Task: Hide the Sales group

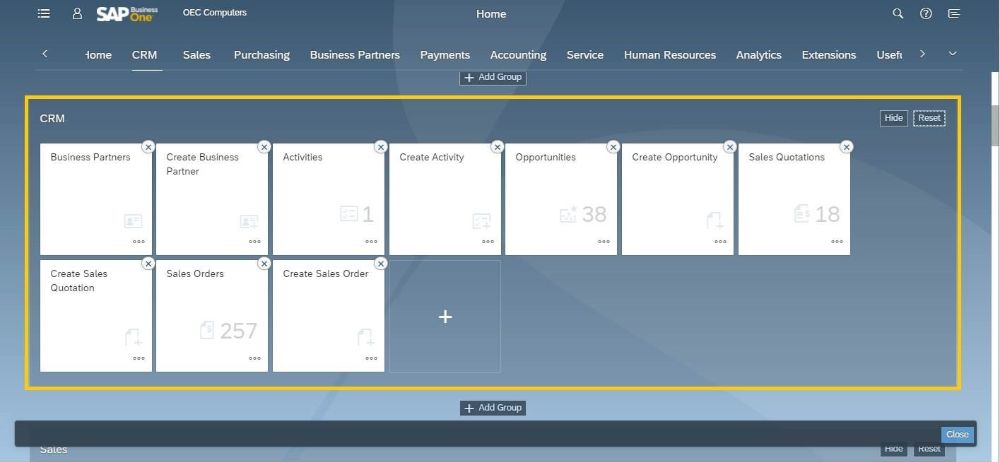Action: 893,449
